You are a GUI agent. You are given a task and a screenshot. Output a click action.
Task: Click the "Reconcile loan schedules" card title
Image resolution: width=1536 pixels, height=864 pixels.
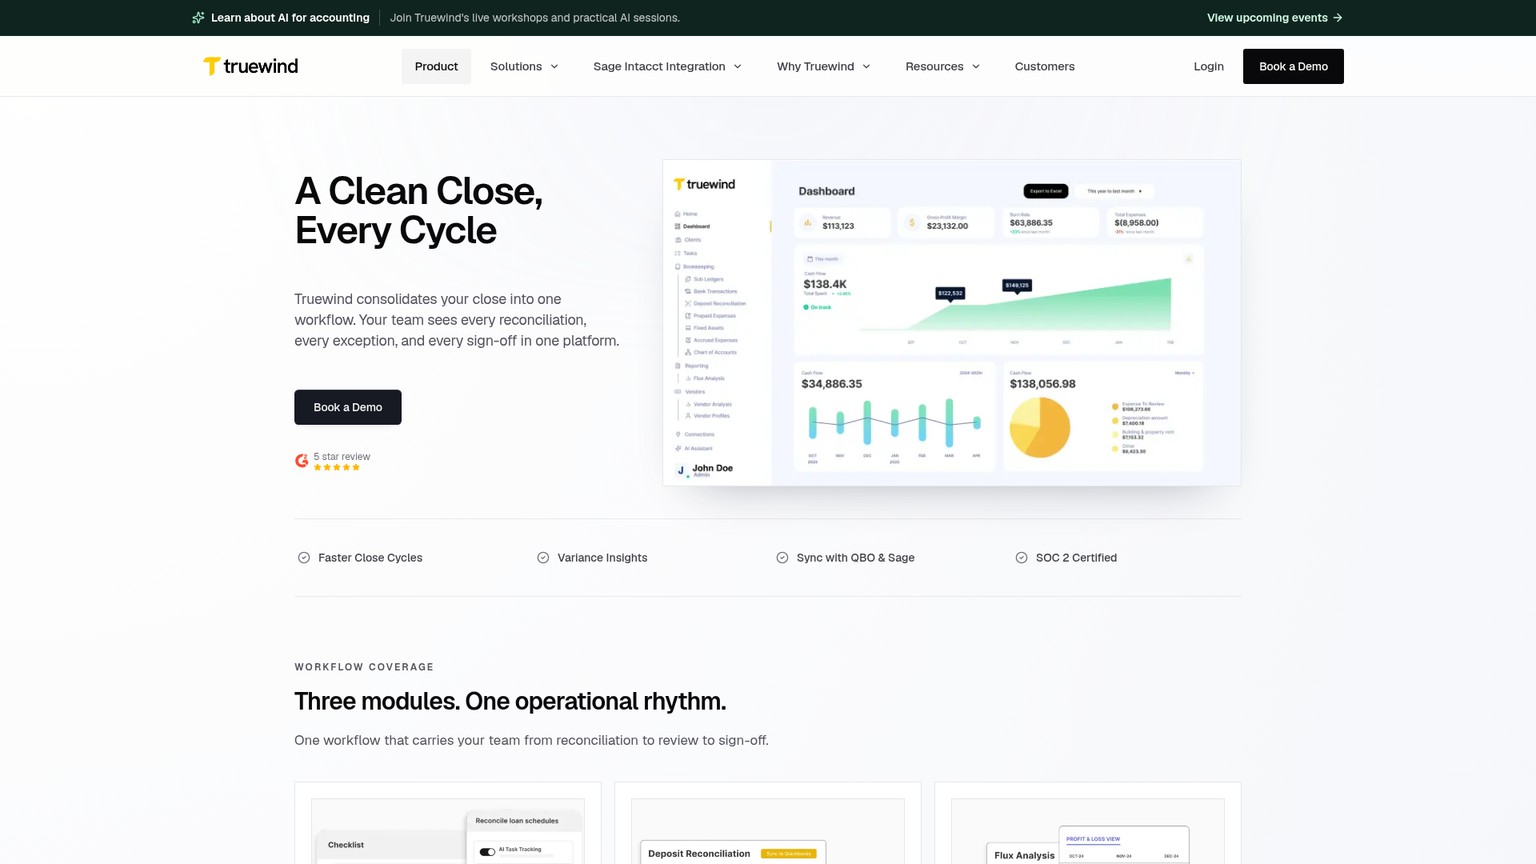[x=517, y=821]
